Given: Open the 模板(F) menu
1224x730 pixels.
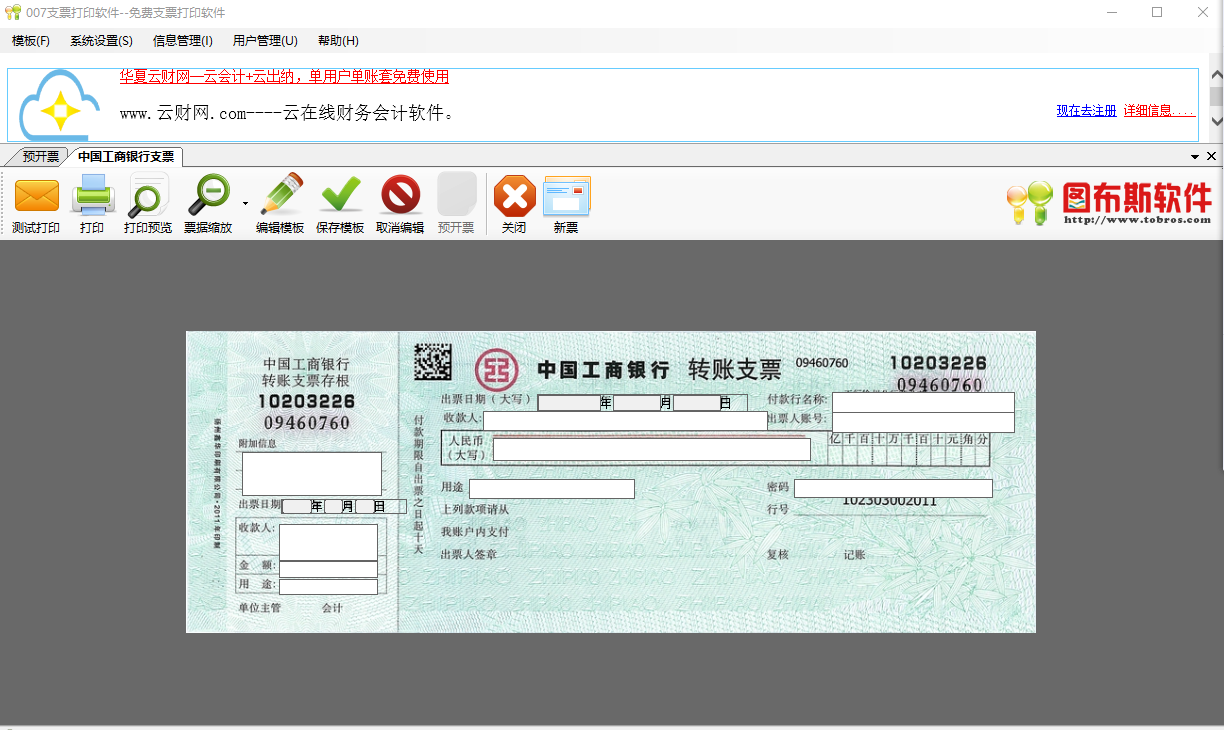Looking at the screenshot, I should tap(30, 41).
